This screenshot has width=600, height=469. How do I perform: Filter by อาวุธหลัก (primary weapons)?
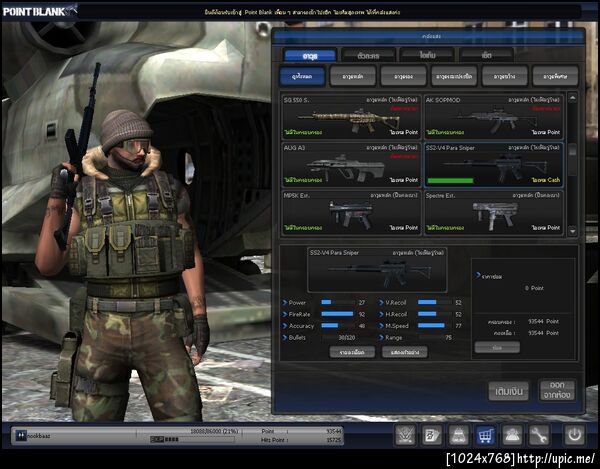pyautogui.click(x=352, y=76)
